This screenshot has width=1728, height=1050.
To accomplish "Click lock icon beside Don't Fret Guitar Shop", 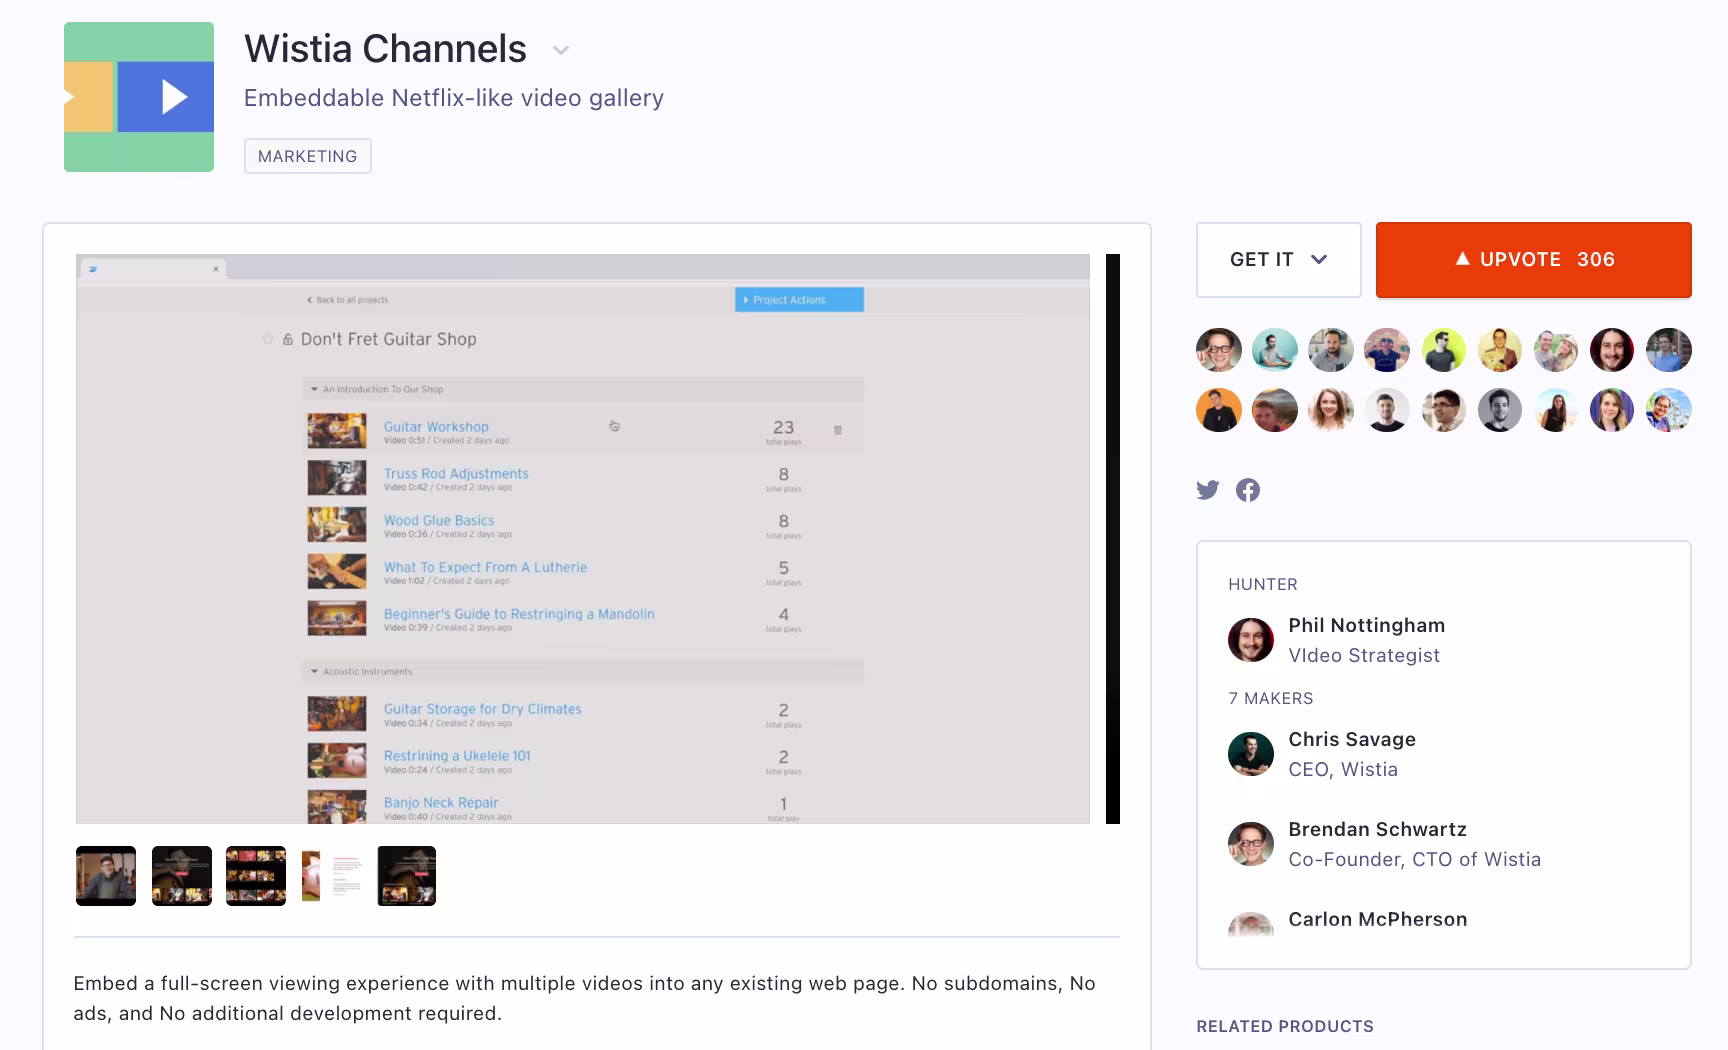I will click(x=288, y=339).
